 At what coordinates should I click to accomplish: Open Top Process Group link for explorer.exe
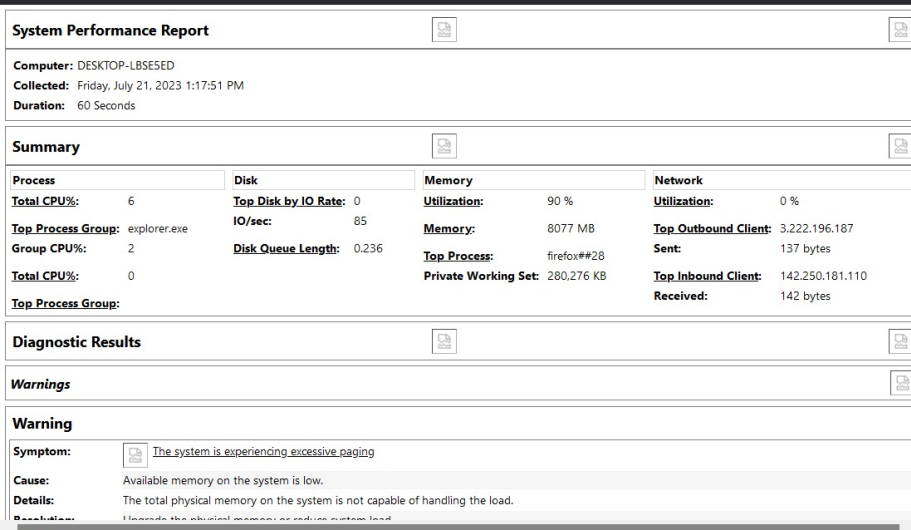pos(66,228)
